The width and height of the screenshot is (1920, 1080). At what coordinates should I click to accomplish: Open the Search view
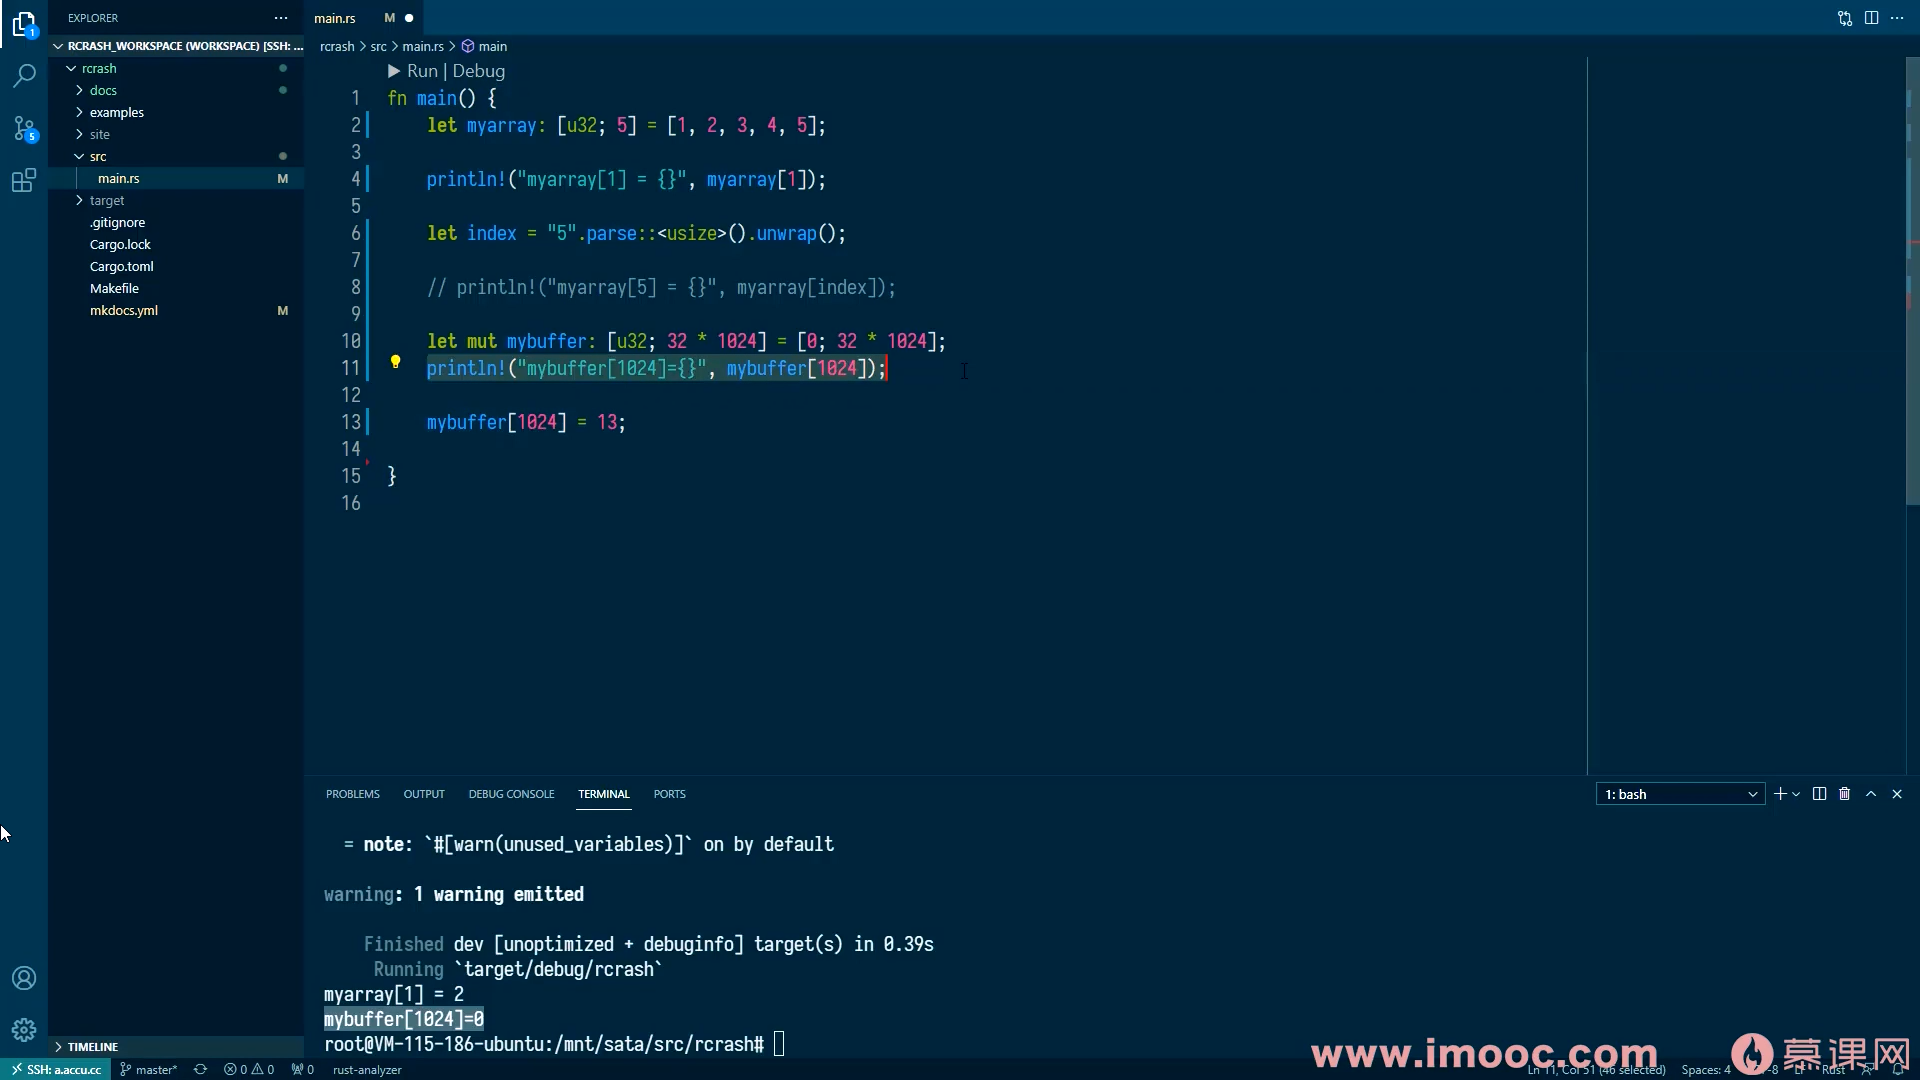(x=24, y=76)
